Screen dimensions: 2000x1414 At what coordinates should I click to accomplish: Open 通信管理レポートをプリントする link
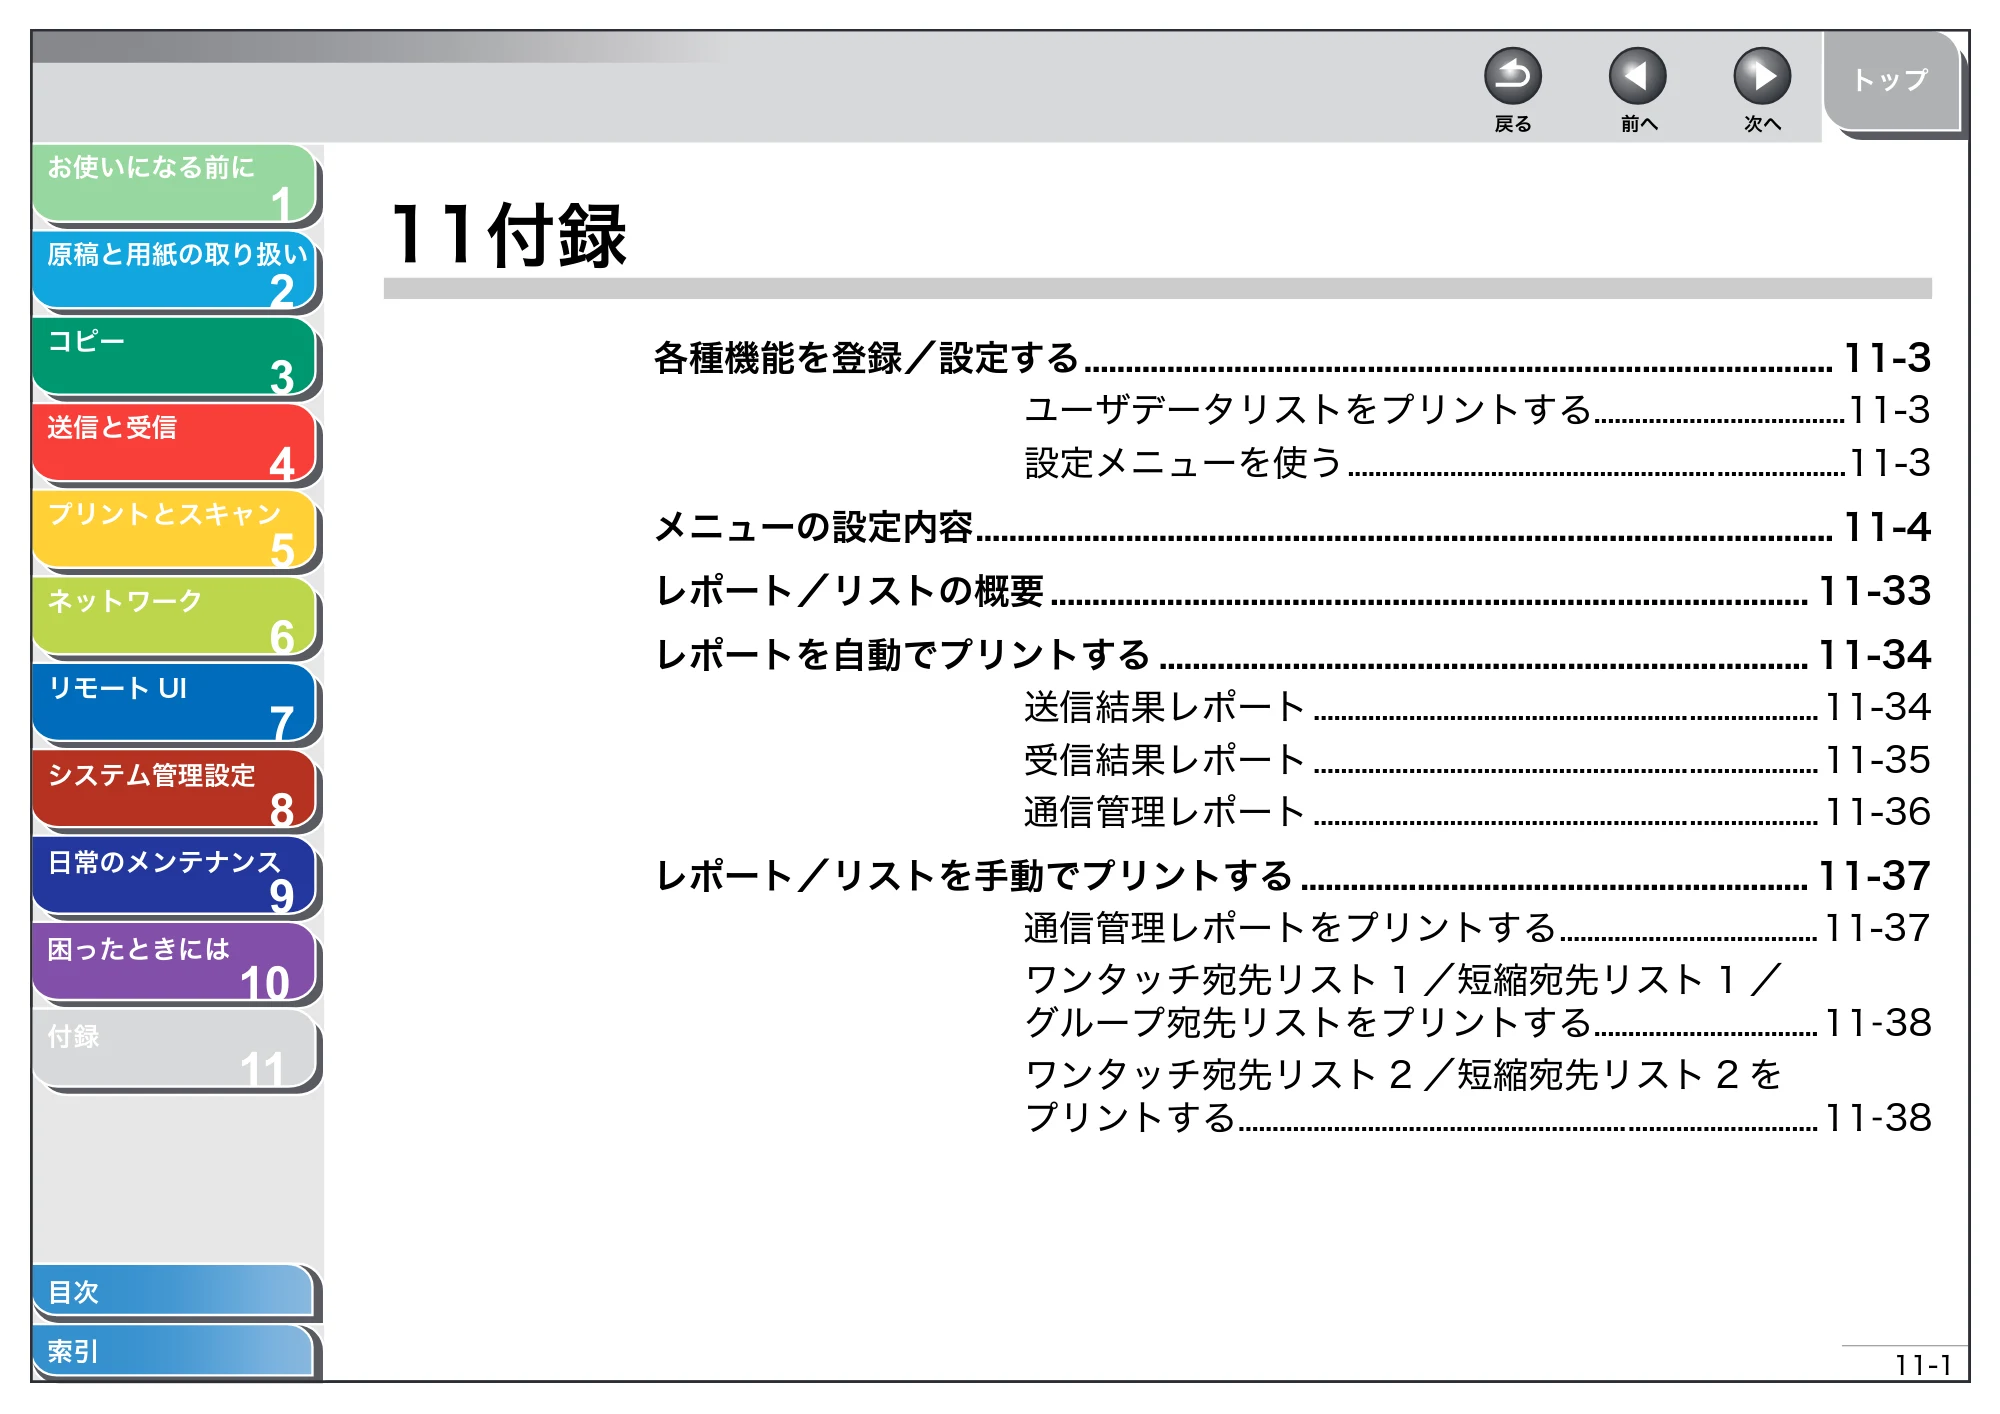point(1477,928)
